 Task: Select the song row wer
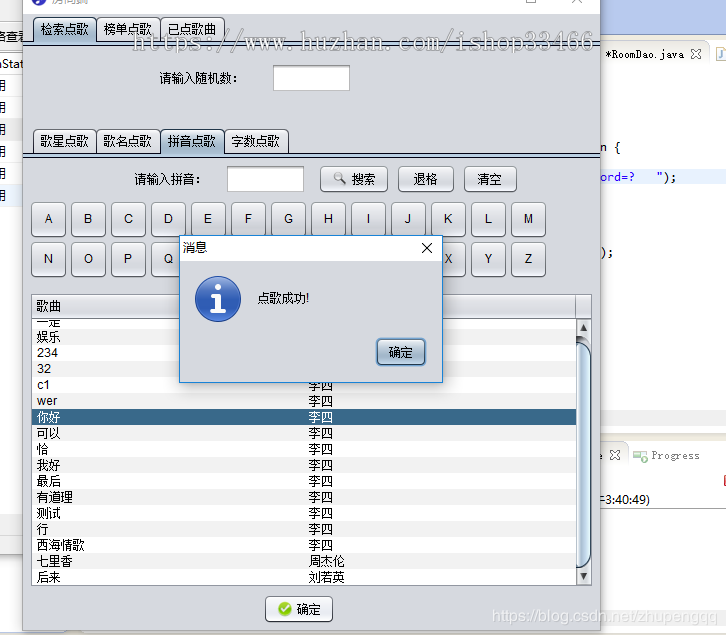(x=304, y=401)
